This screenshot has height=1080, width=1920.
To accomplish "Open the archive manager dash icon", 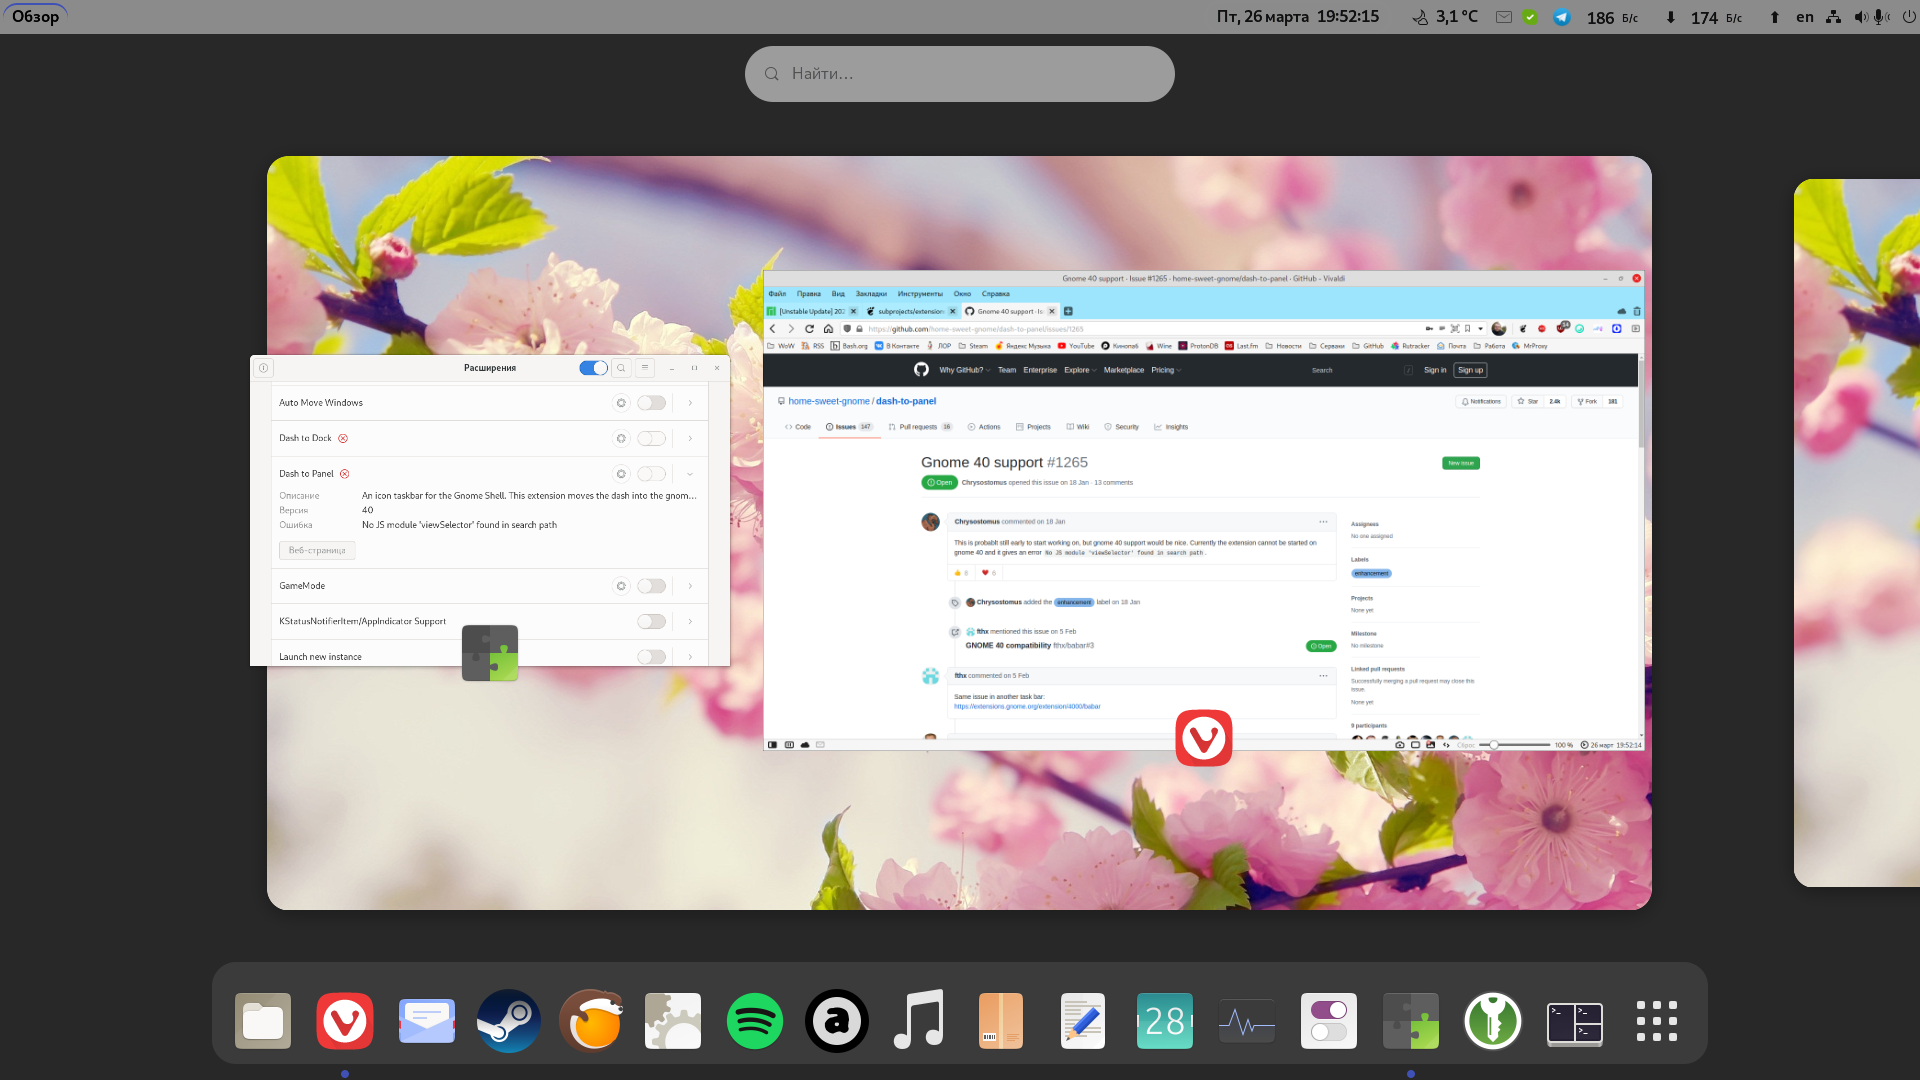I will tap(1001, 1021).
